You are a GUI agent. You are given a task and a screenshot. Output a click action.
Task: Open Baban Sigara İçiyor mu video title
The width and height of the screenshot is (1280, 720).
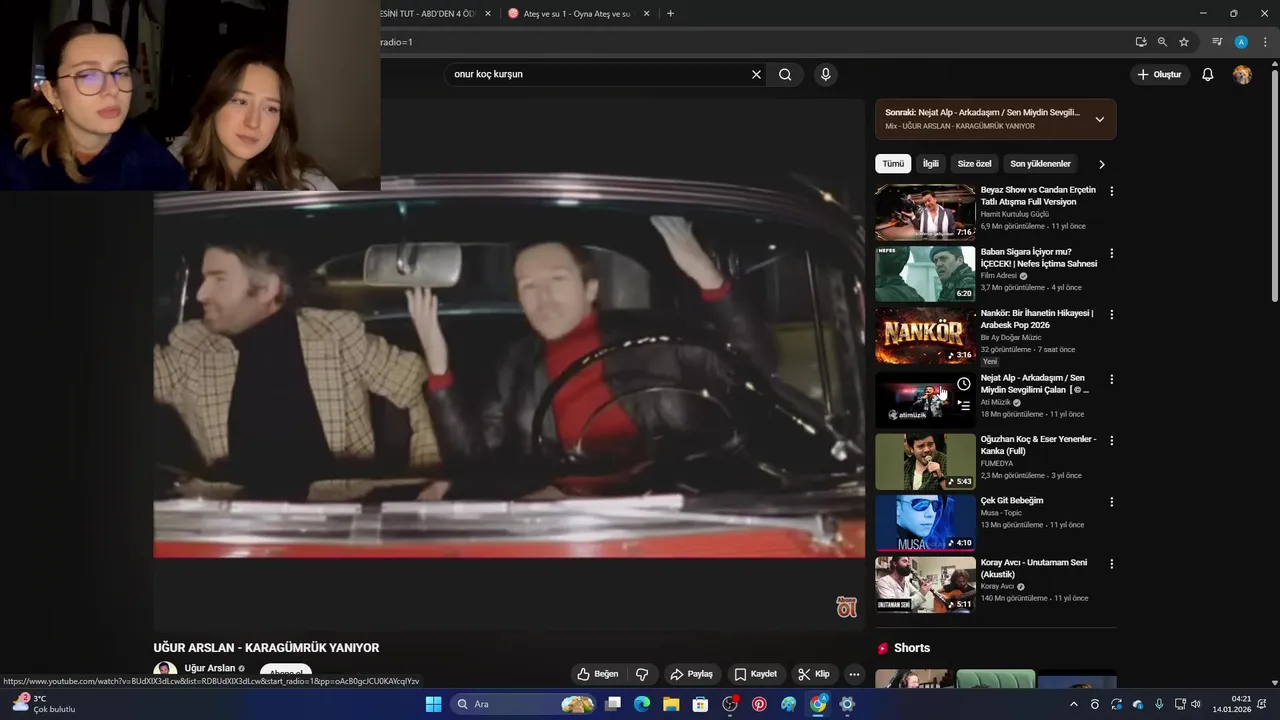(x=1038, y=258)
